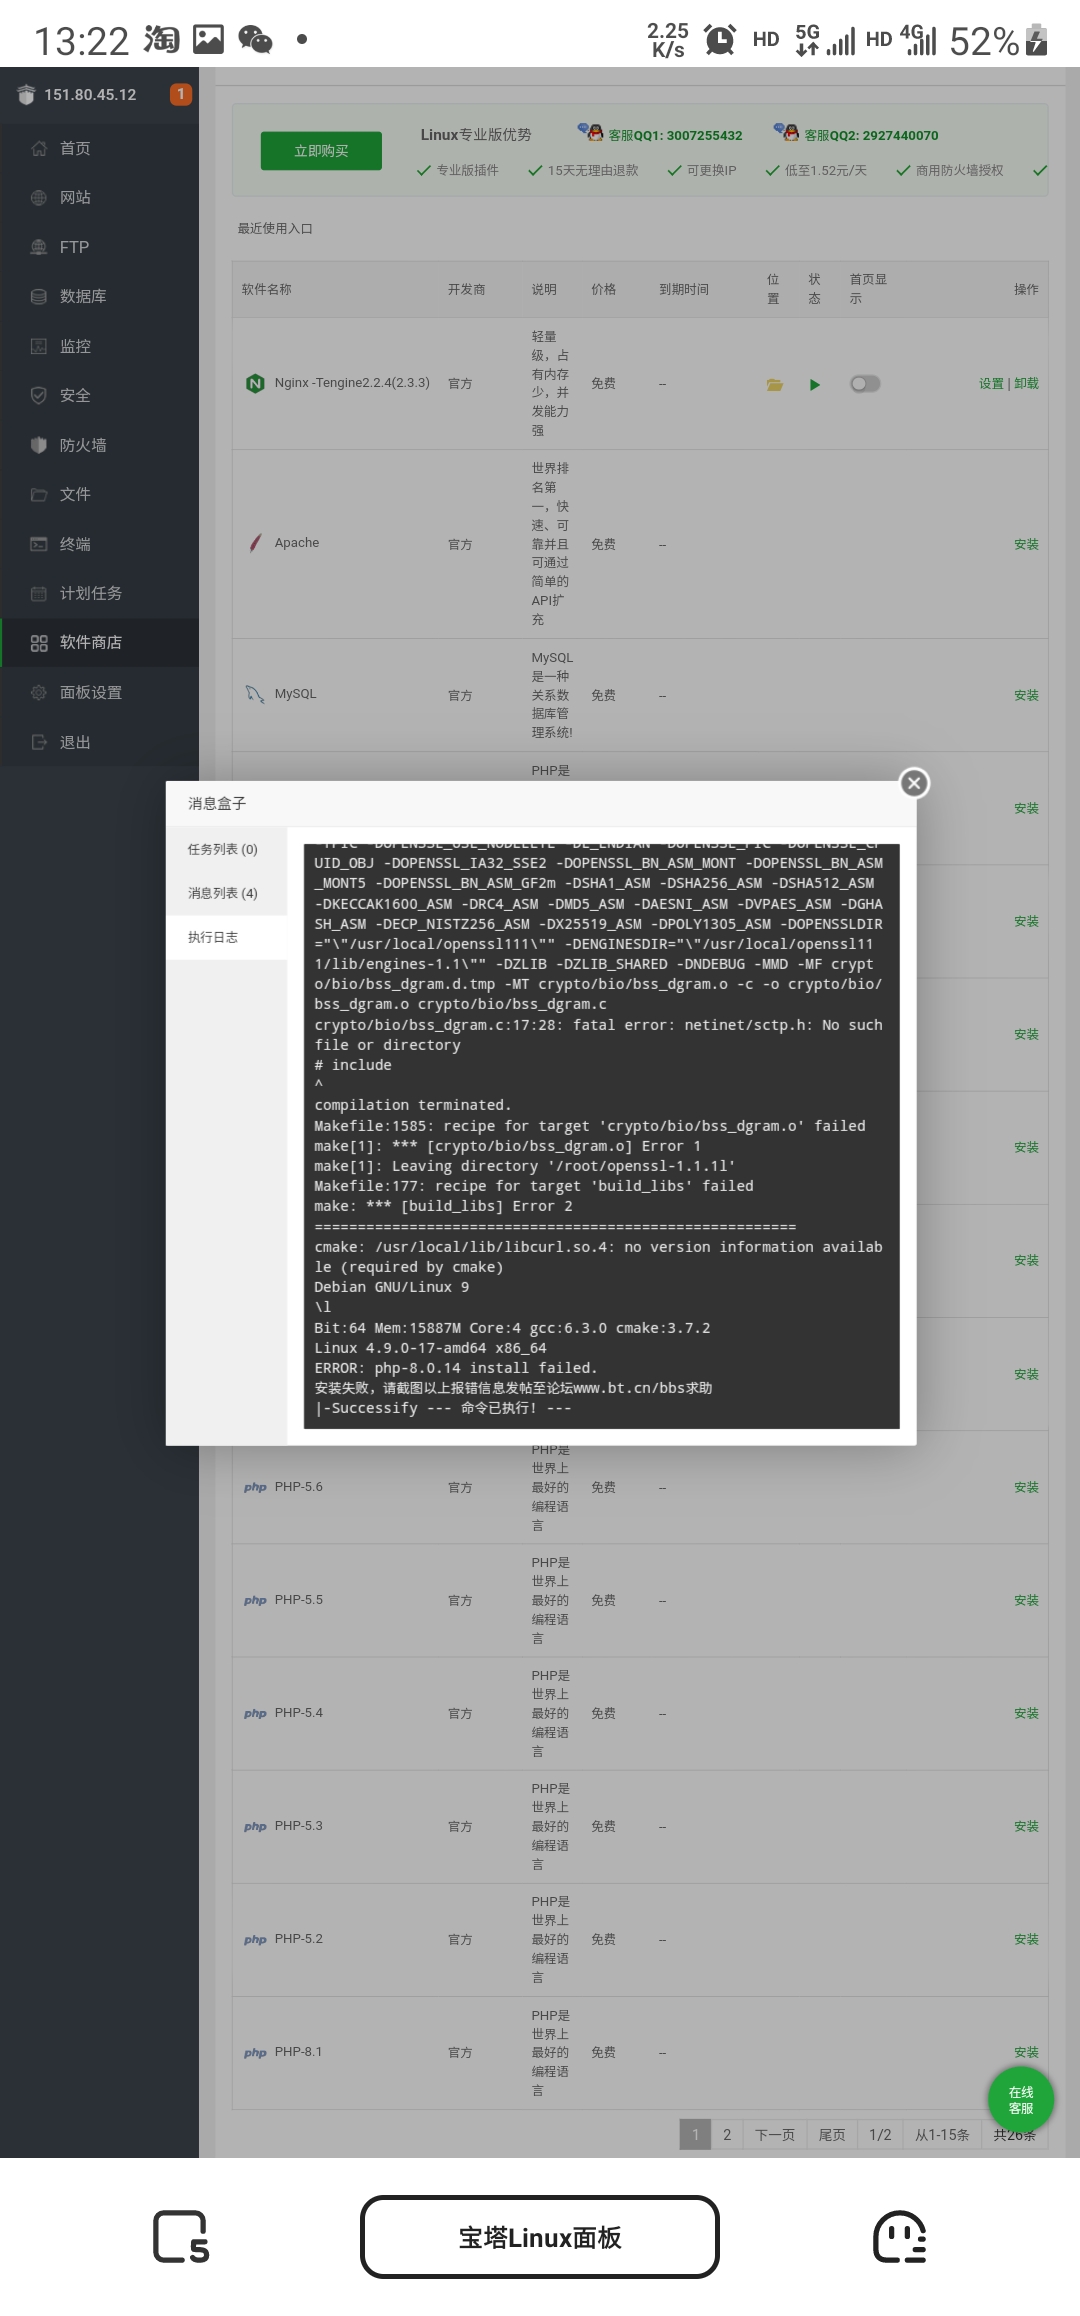The image size is (1080, 2316).
Task: Click 安装 for PHP-5.6
Action: 1027,1487
